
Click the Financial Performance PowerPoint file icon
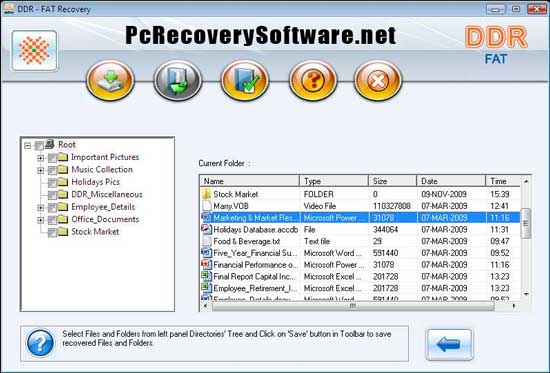(207, 265)
